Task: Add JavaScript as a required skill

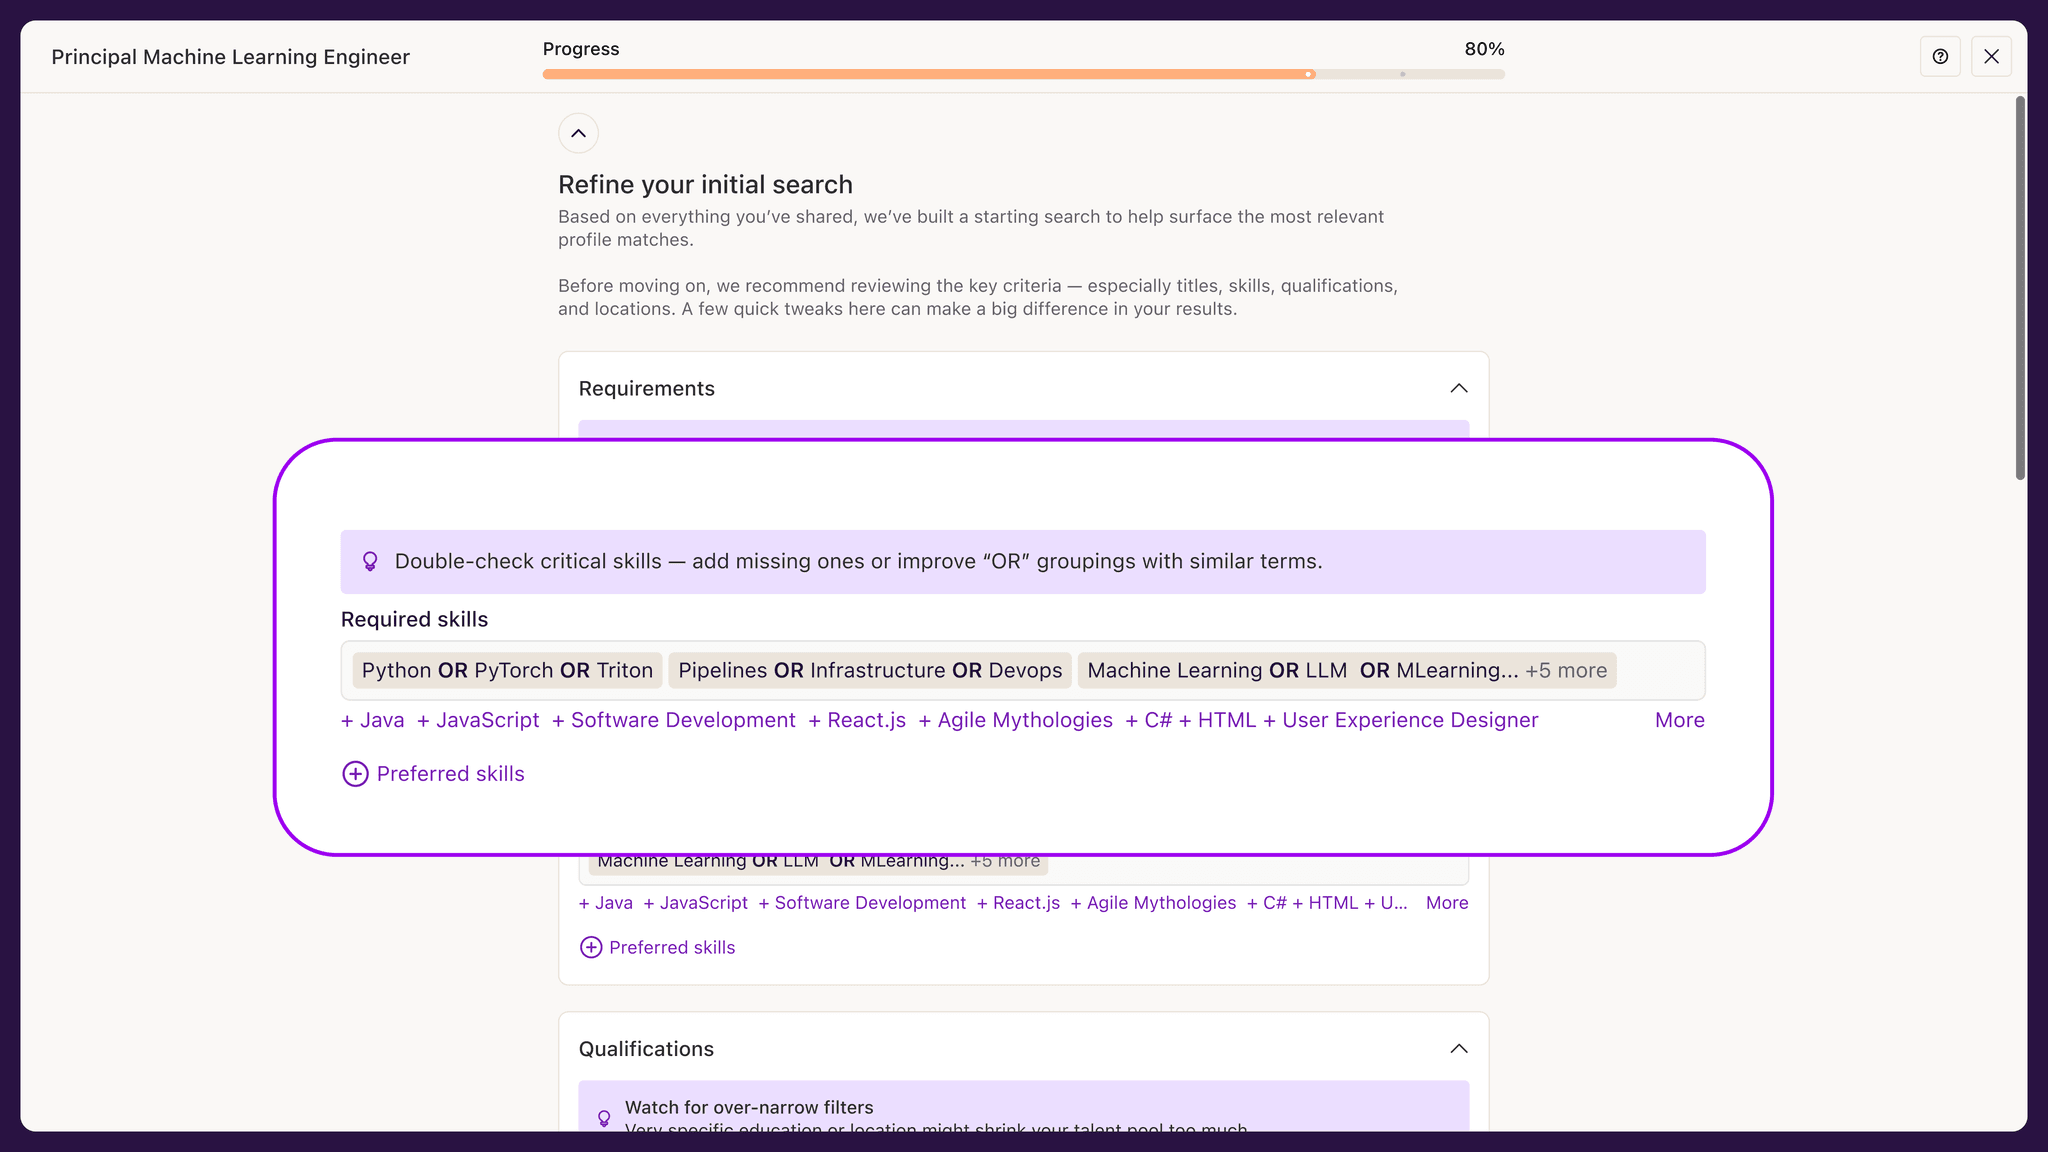Action: coord(478,719)
